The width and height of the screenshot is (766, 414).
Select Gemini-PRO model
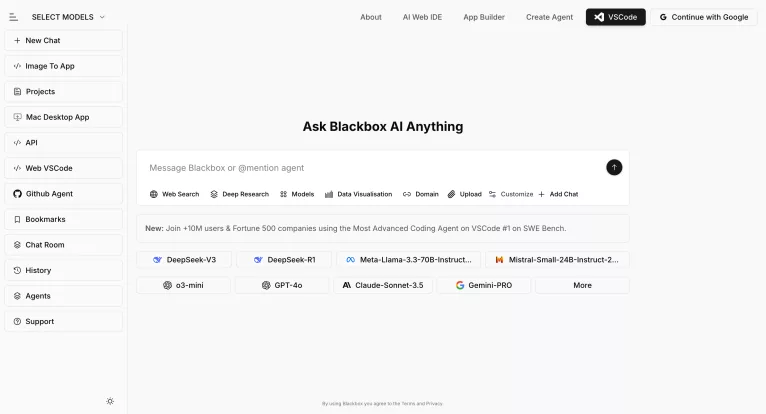pos(484,285)
